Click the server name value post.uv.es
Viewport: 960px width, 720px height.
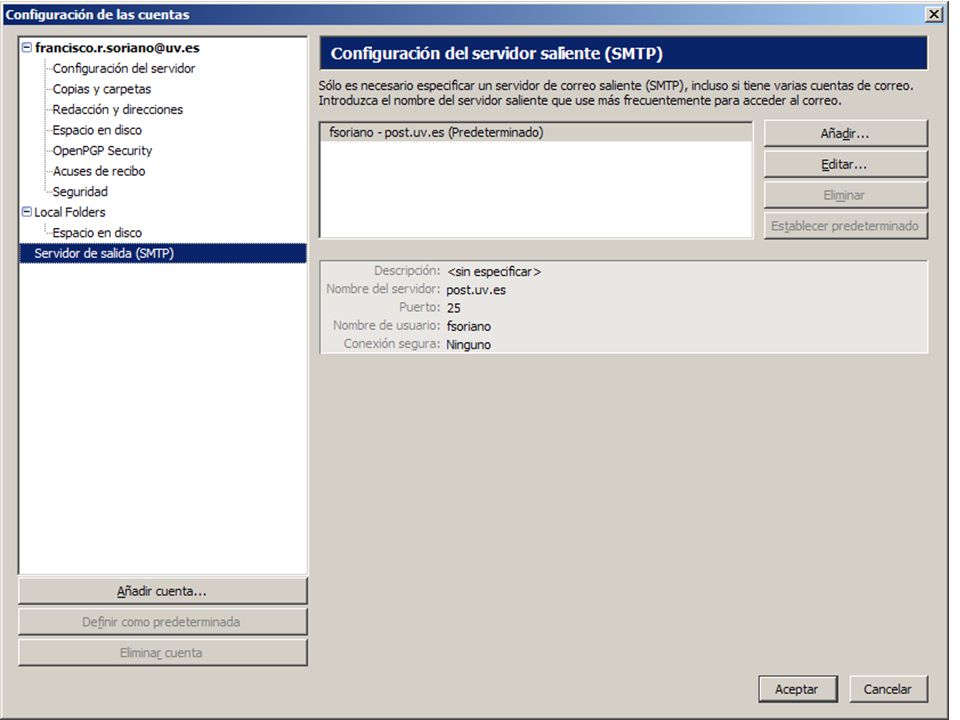(x=476, y=290)
